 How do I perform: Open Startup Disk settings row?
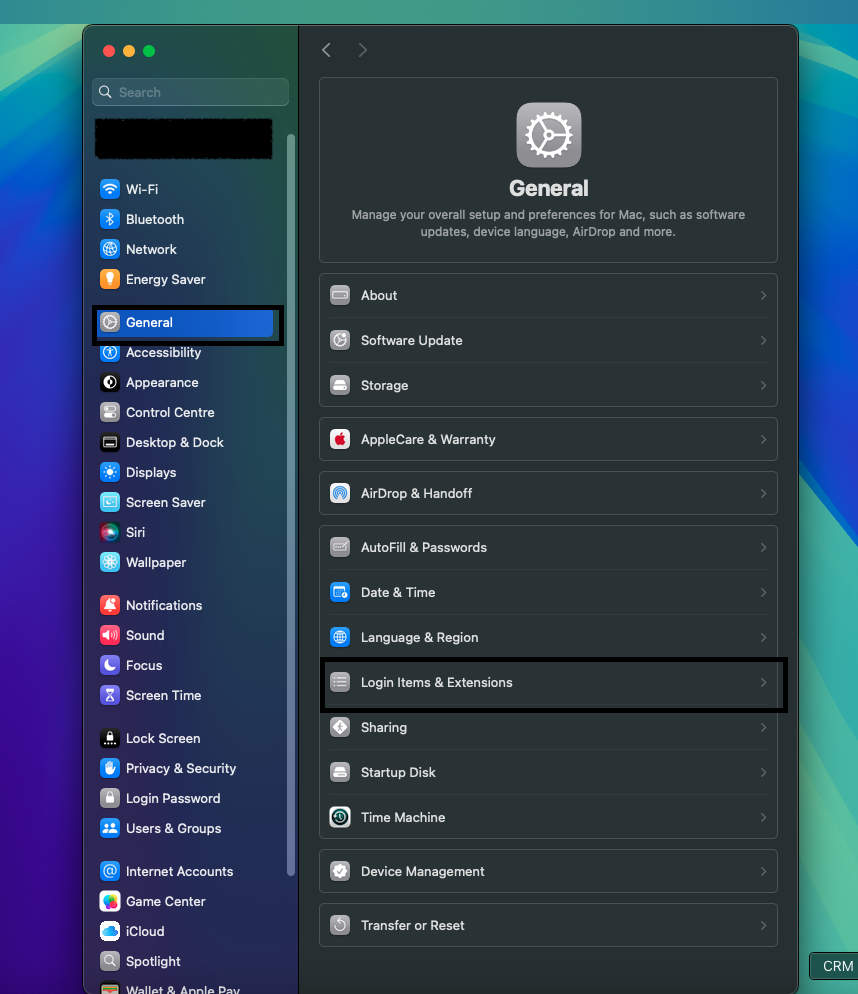pyautogui.click(x=549, y=772)
